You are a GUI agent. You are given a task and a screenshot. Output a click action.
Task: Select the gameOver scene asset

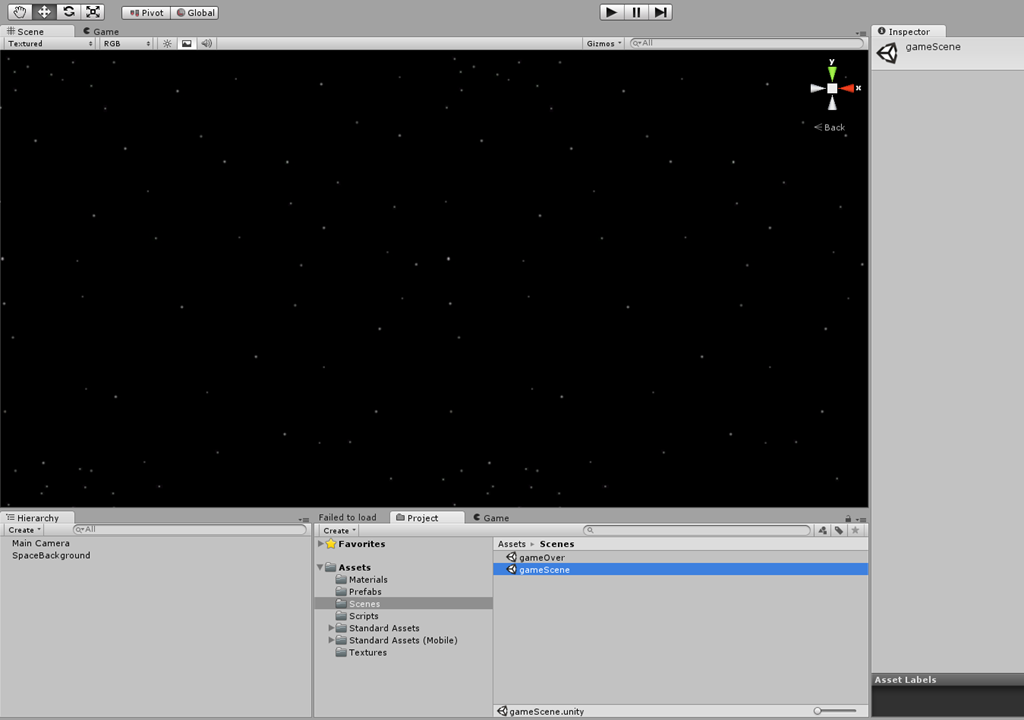tap(541, 557)
